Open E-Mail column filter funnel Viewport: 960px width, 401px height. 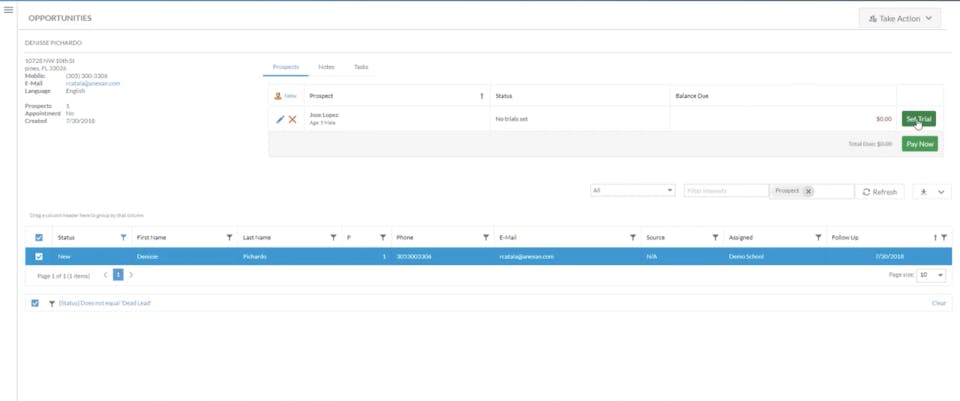click(632, 238)
